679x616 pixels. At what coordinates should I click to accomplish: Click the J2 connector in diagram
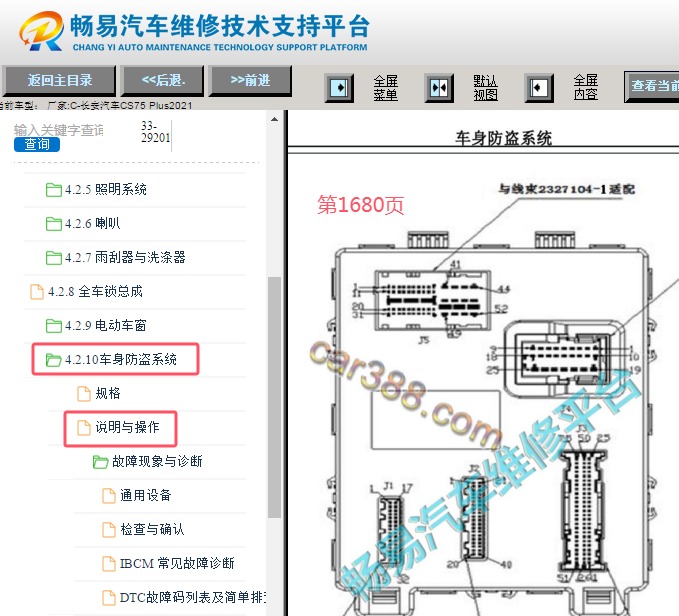click(x=474, y=517)
